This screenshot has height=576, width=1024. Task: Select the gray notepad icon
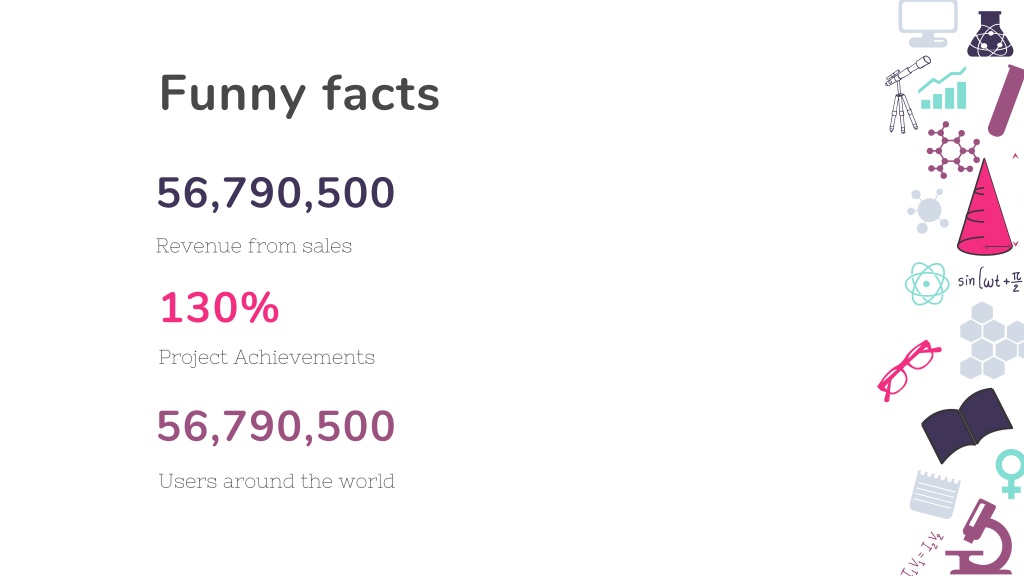click(x=935, y=494)
